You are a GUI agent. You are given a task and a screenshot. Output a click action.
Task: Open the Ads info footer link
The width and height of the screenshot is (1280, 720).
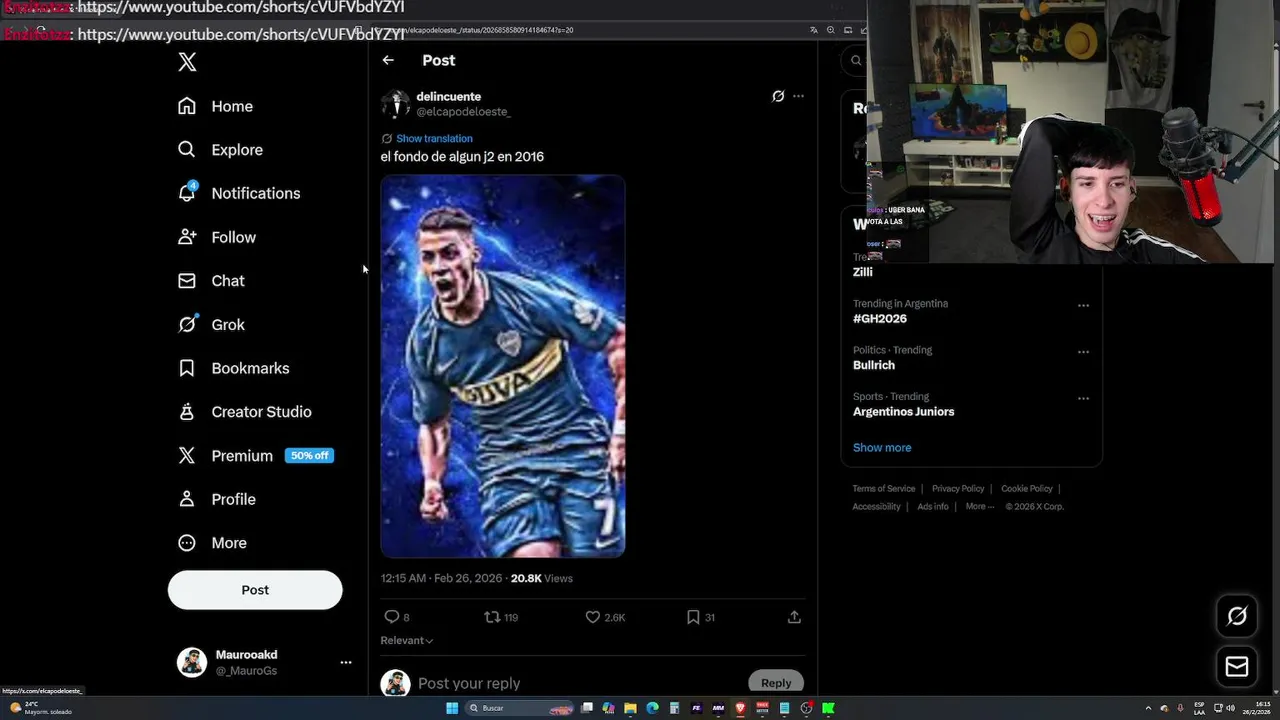(933, 507)
